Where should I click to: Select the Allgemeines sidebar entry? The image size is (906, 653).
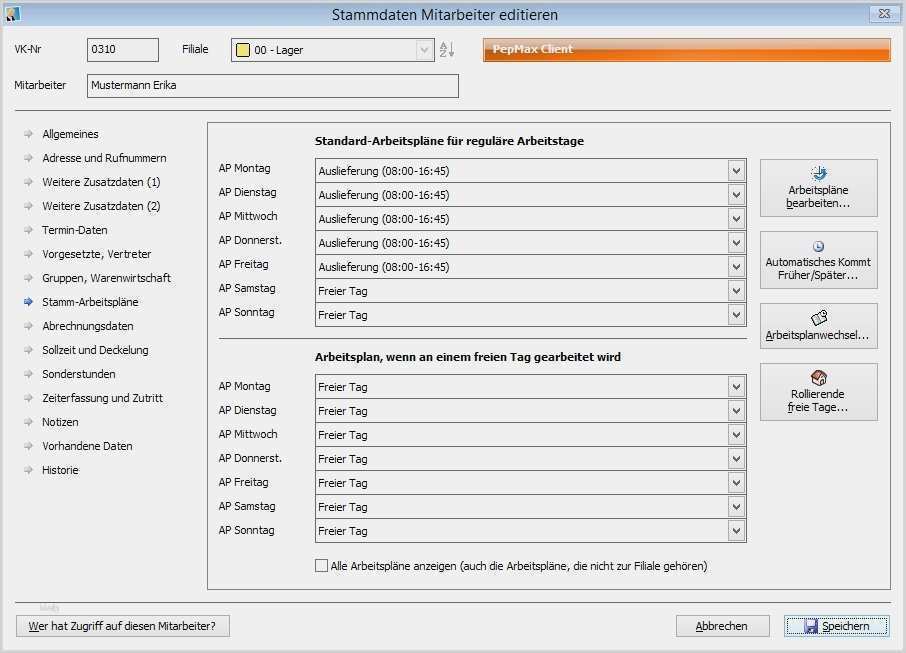point(70,134)
